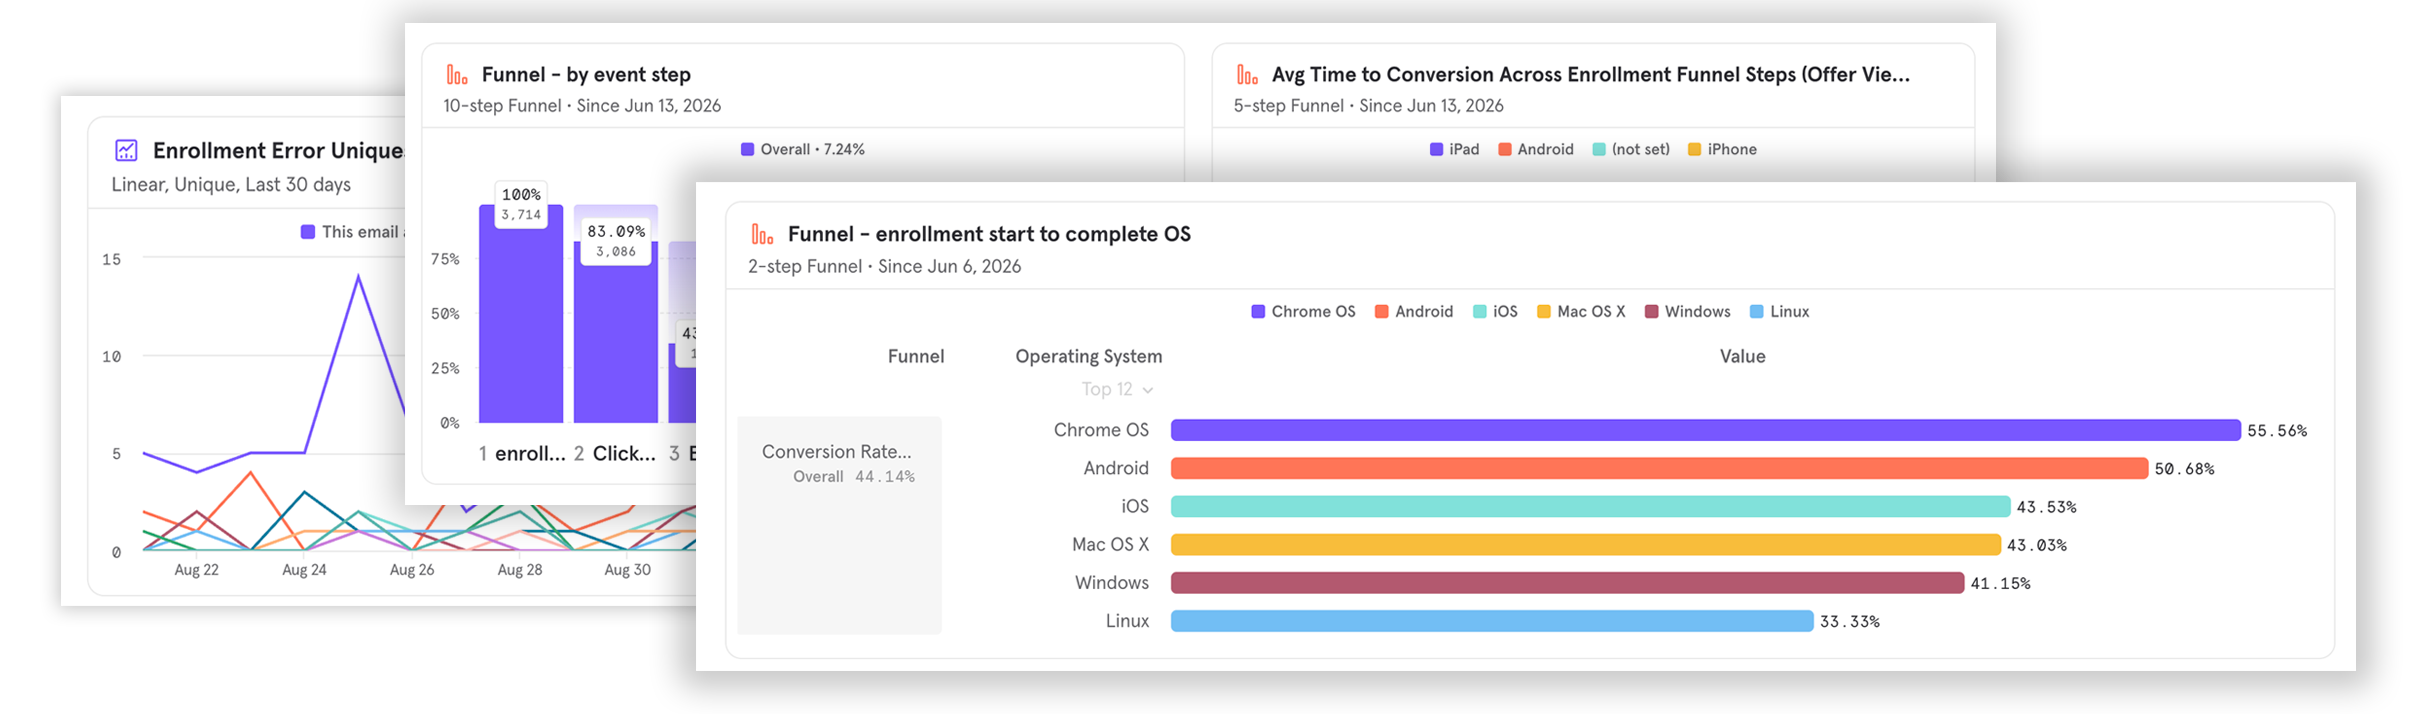The image size is (2424, 714).
Task: Click the 'Funnel' column header
Action: pyautogui.click(x=916, y=357)
